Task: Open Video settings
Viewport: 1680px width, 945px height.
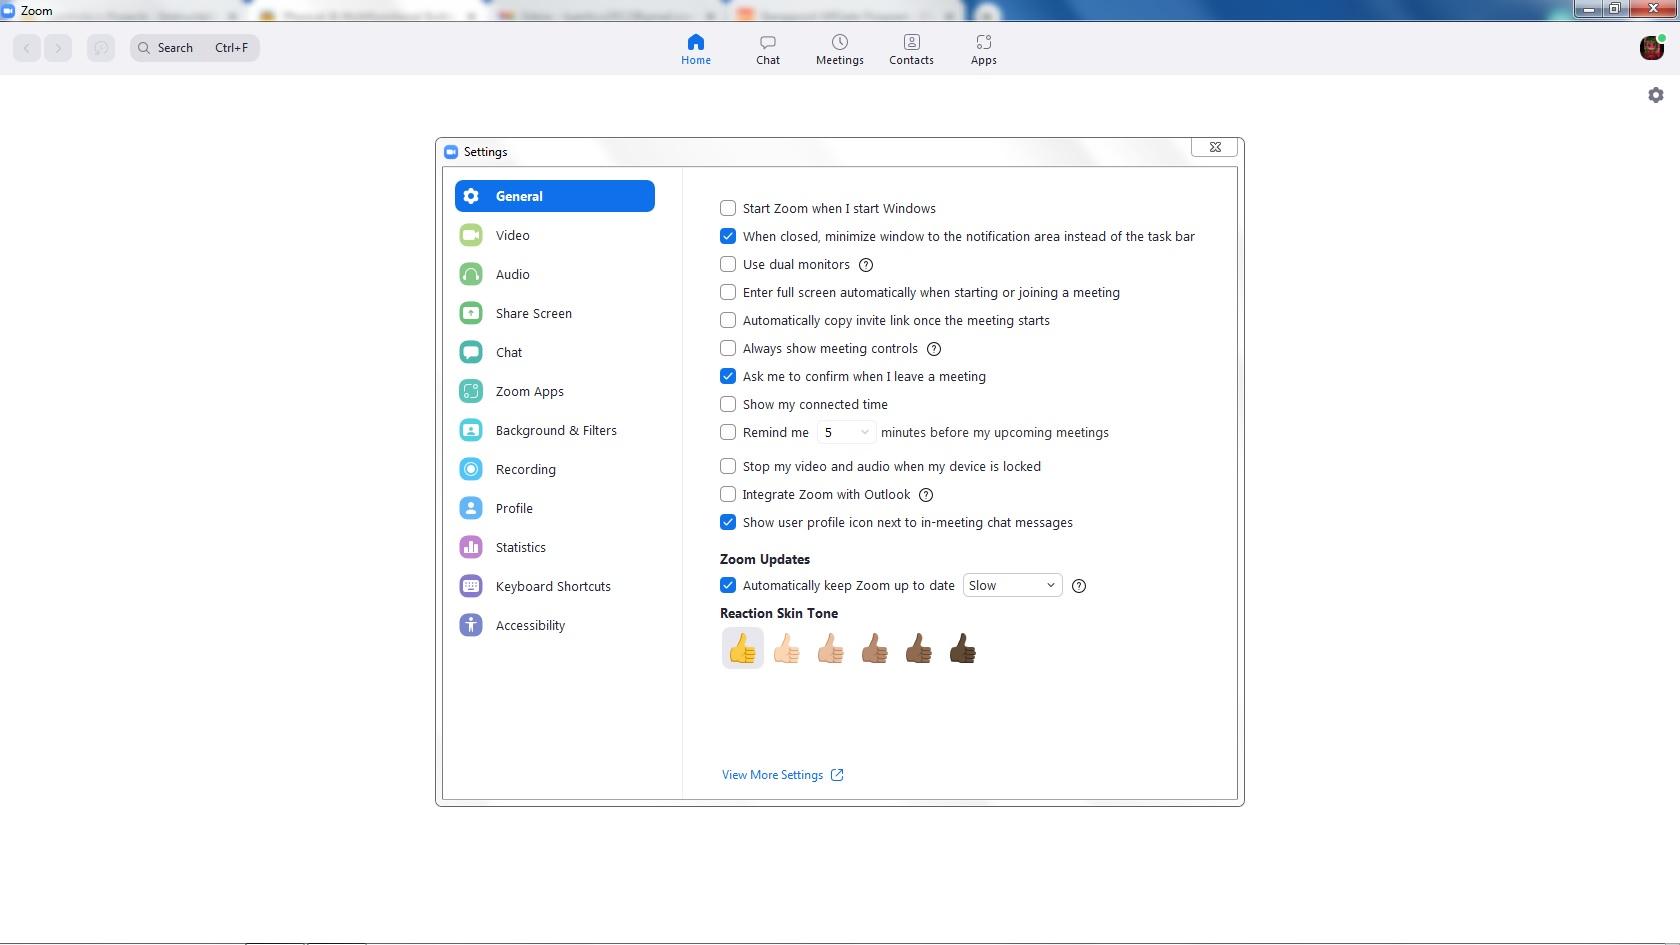Action: [x=555, y=235]
